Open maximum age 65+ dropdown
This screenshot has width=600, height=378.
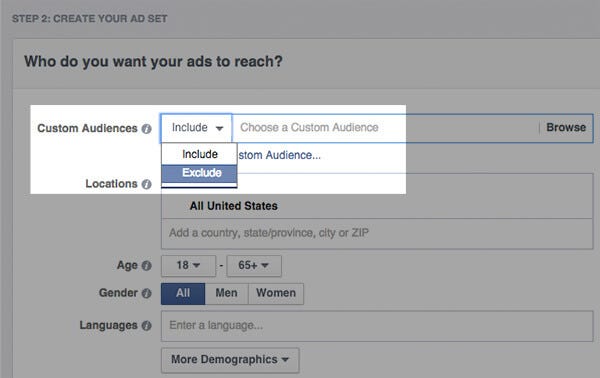[254, 266]
